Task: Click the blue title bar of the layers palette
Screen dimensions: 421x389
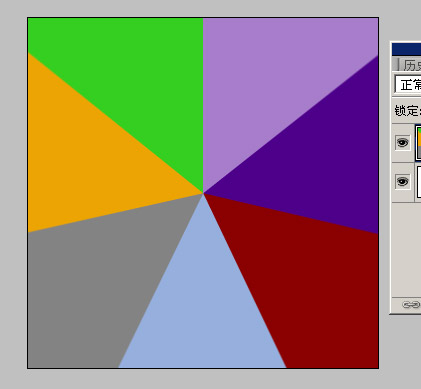Action: tap(406, 49)
